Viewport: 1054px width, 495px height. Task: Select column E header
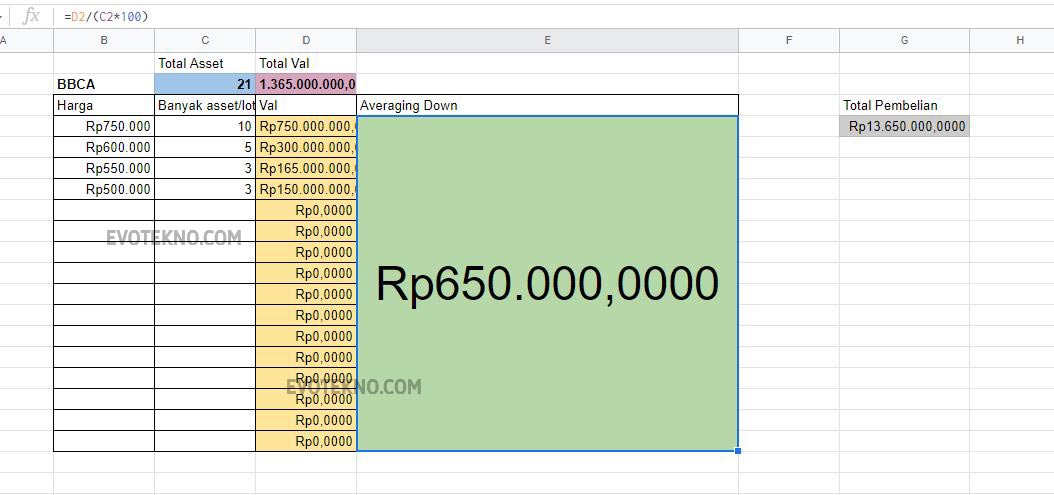coord(547,40)
